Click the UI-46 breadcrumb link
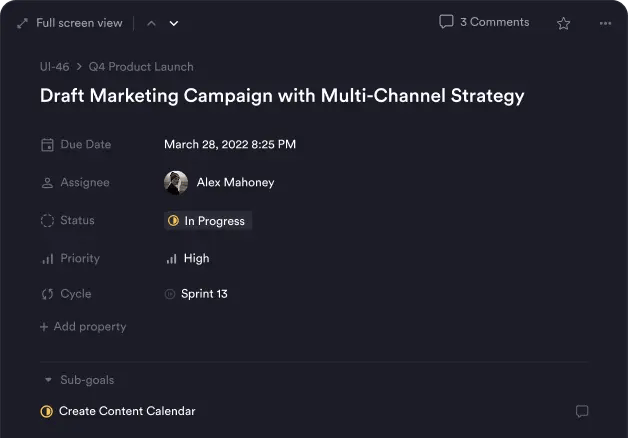Image resolution: width=628 pixels, height=438 pixels. click(54, 67)
